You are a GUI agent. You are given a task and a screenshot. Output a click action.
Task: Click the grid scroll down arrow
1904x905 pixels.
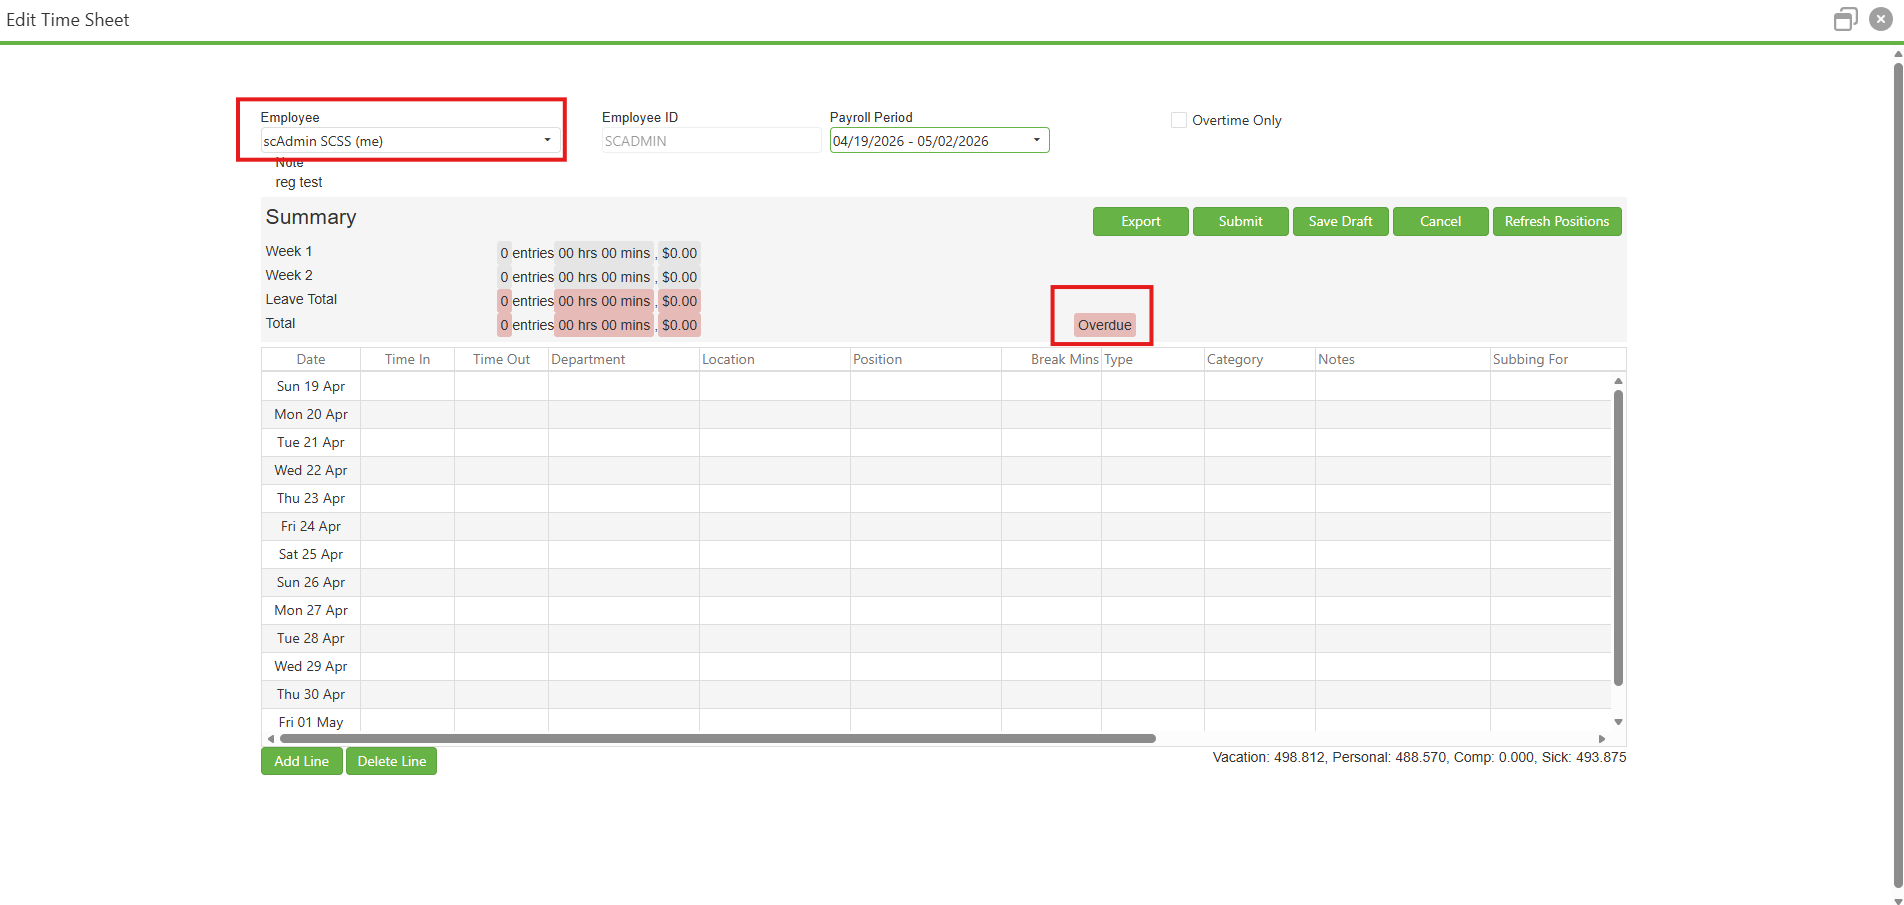[1618, 722]
